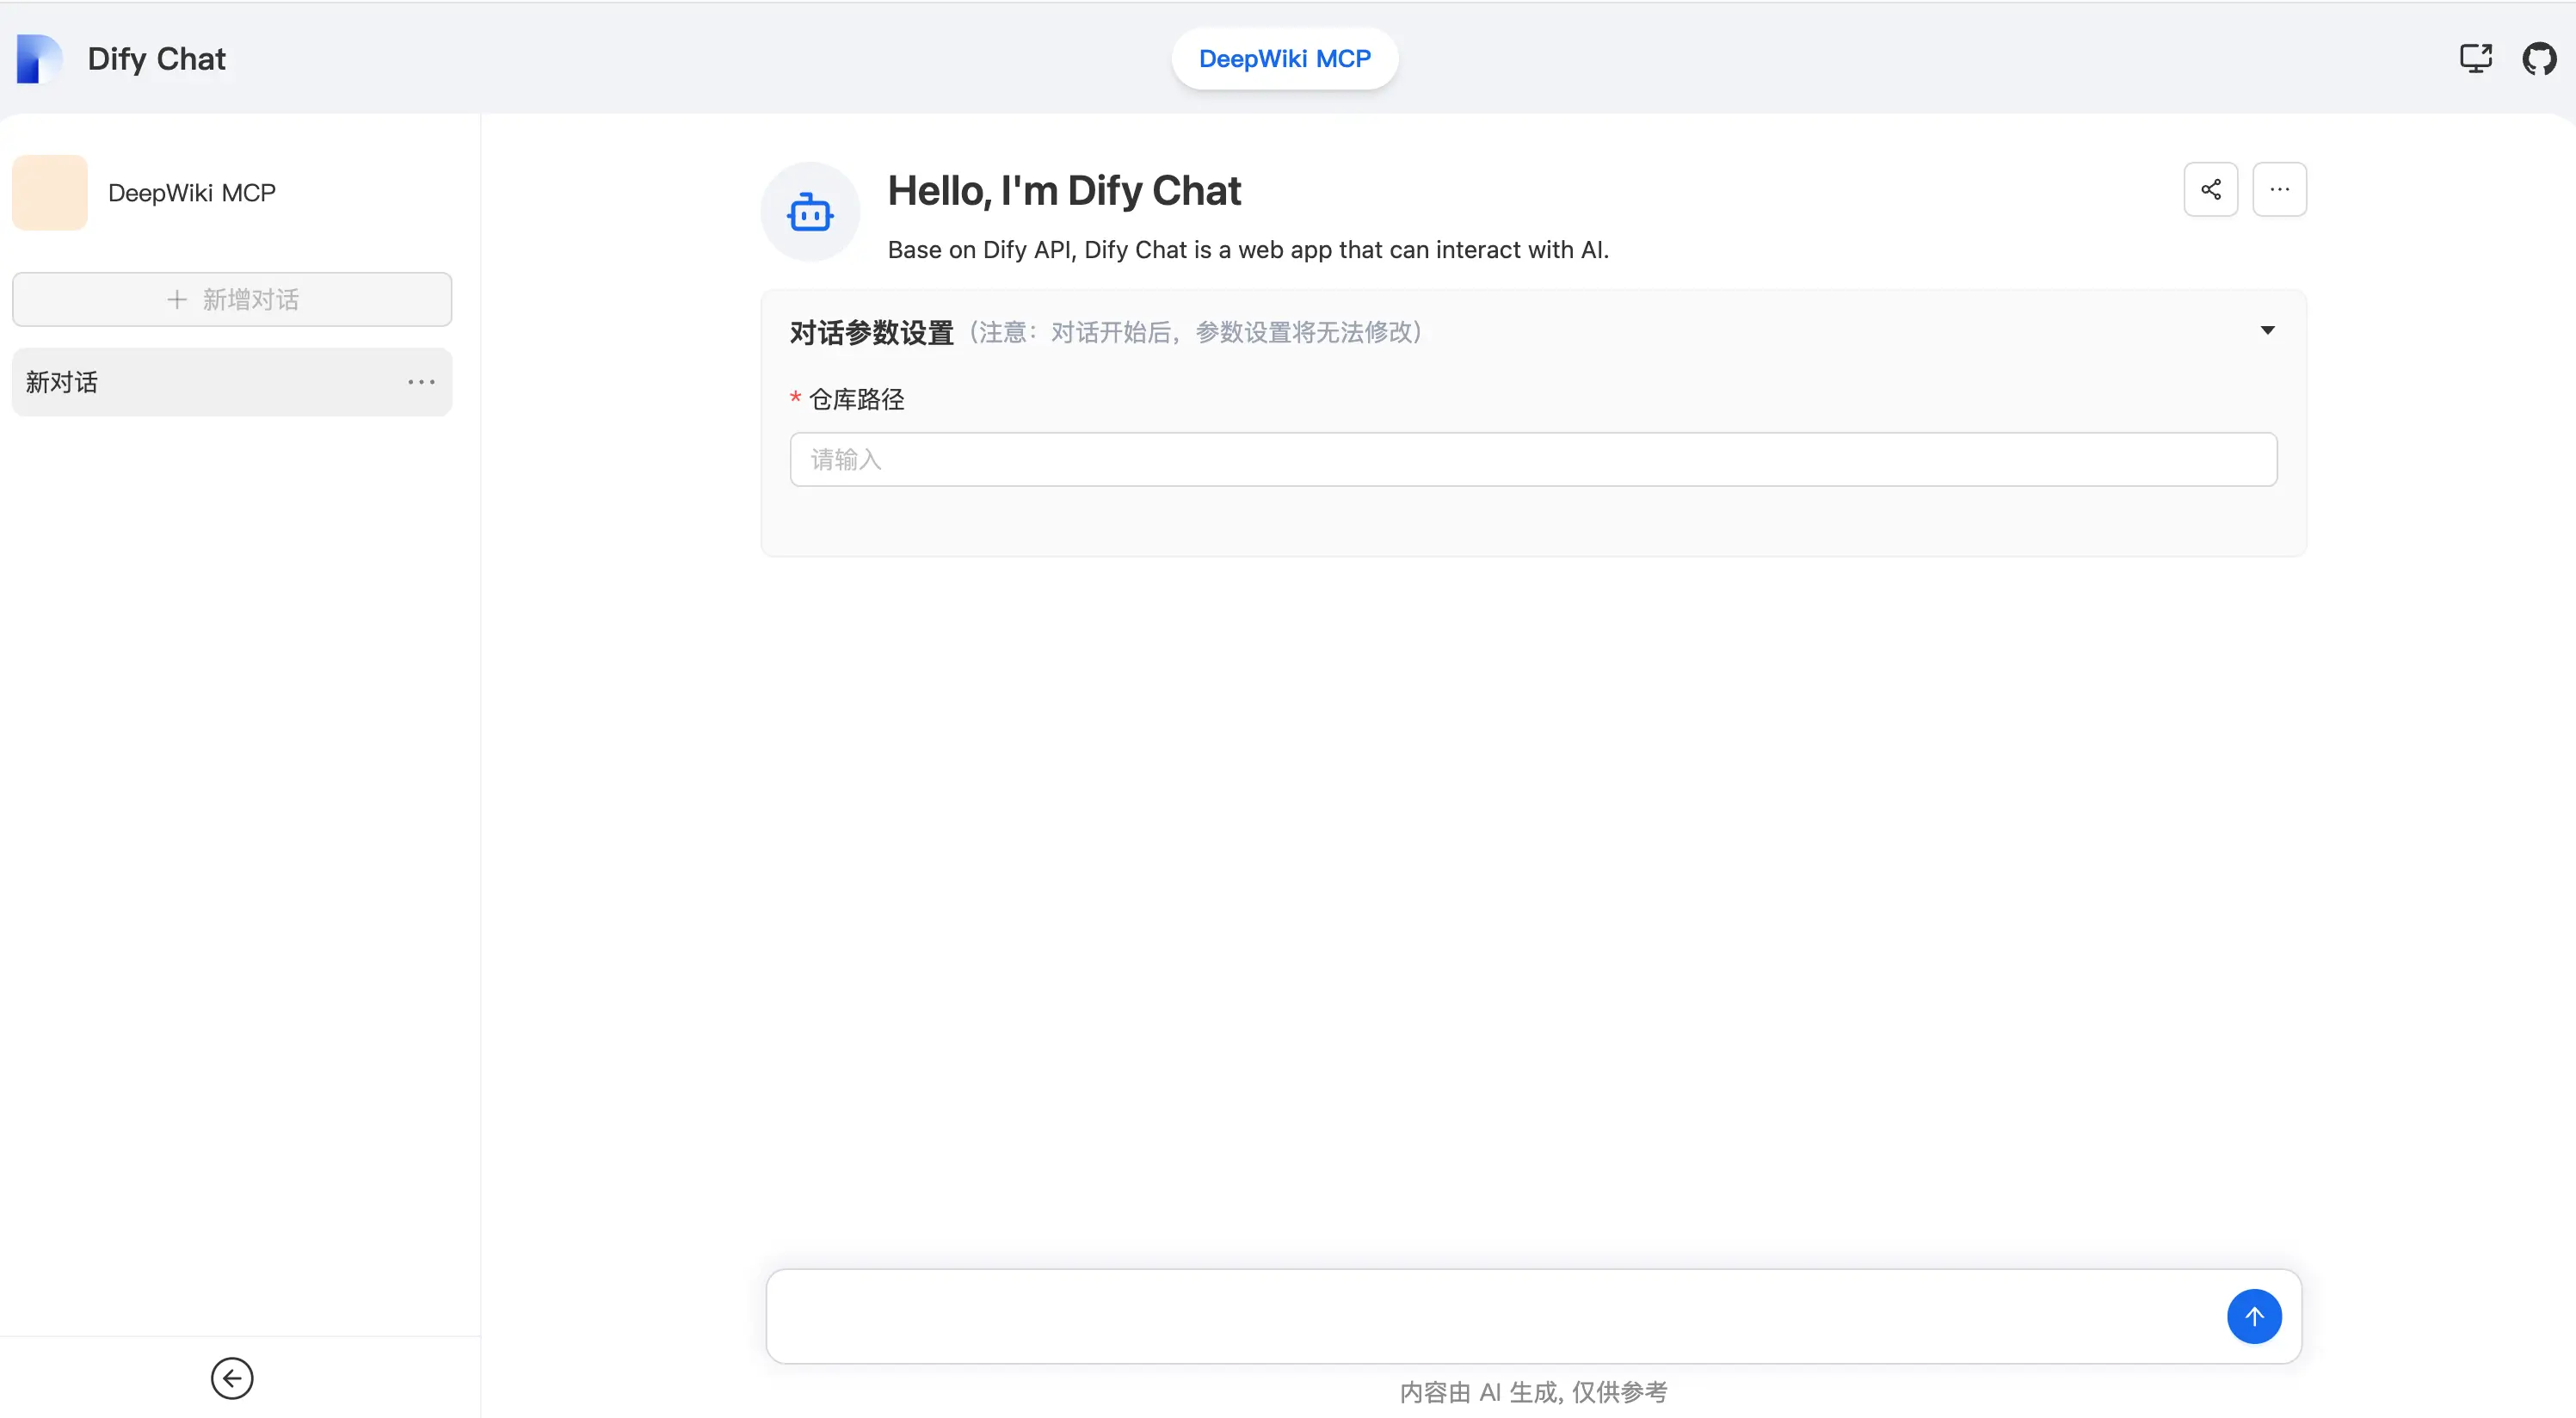
Task: Click the DeepWiki MCP sidebar app name
Action: pos(192,193)
